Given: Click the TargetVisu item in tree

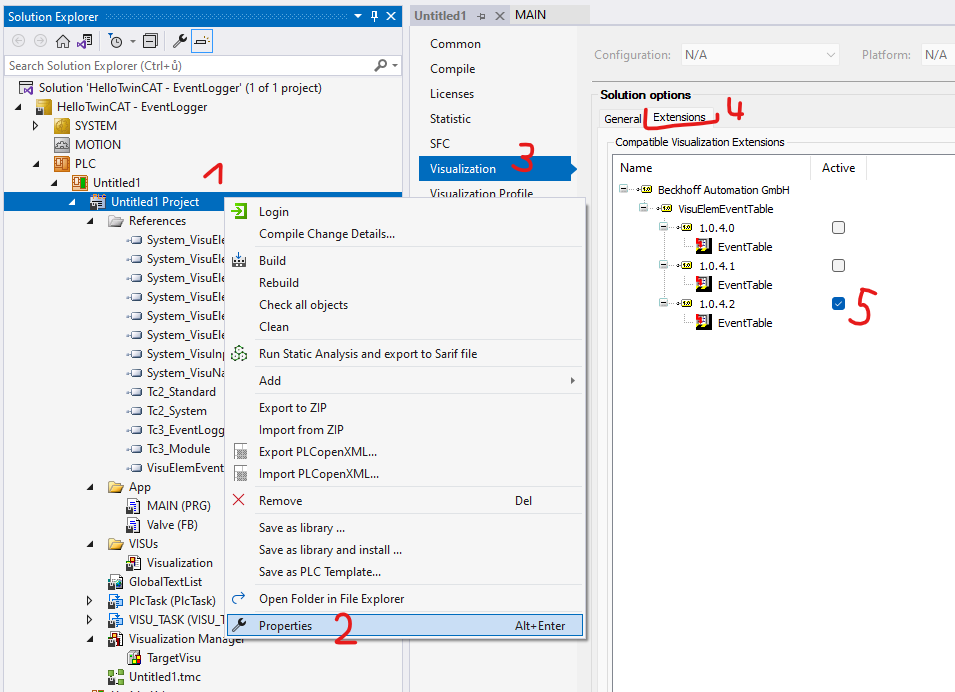Looking at the screenshot, I should (x=173, y=658).
